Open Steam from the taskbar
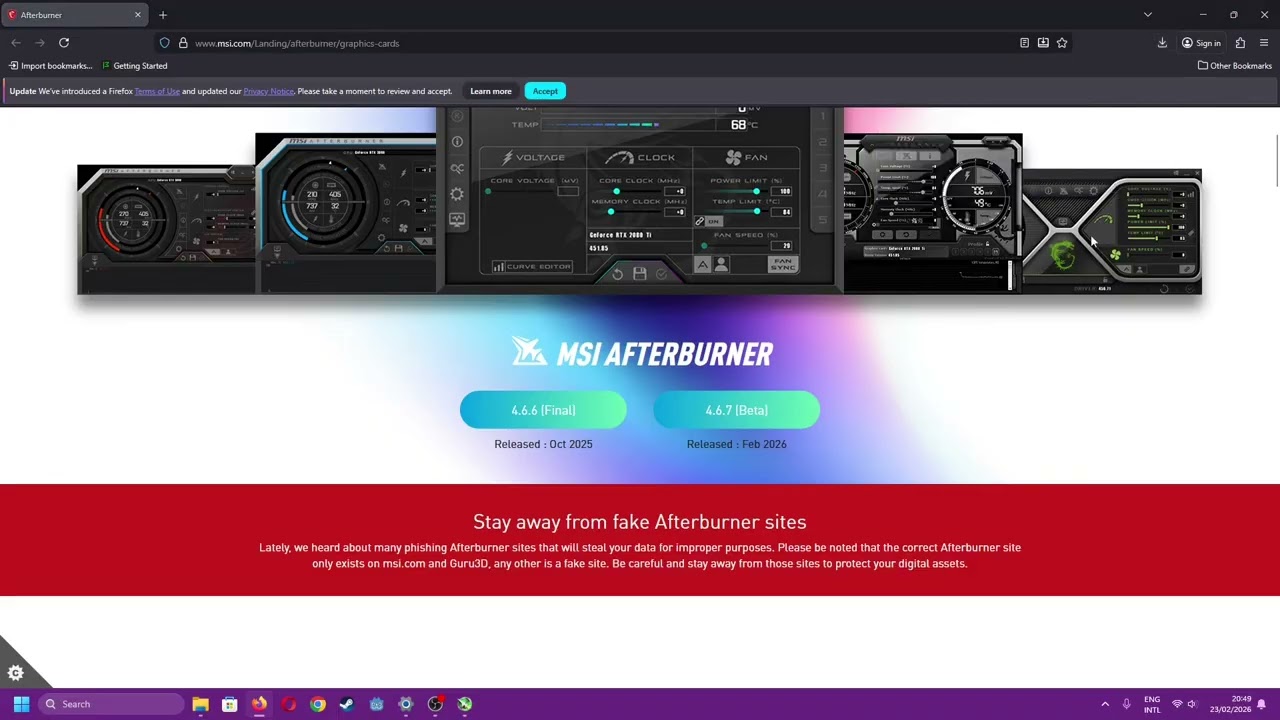 347,704
